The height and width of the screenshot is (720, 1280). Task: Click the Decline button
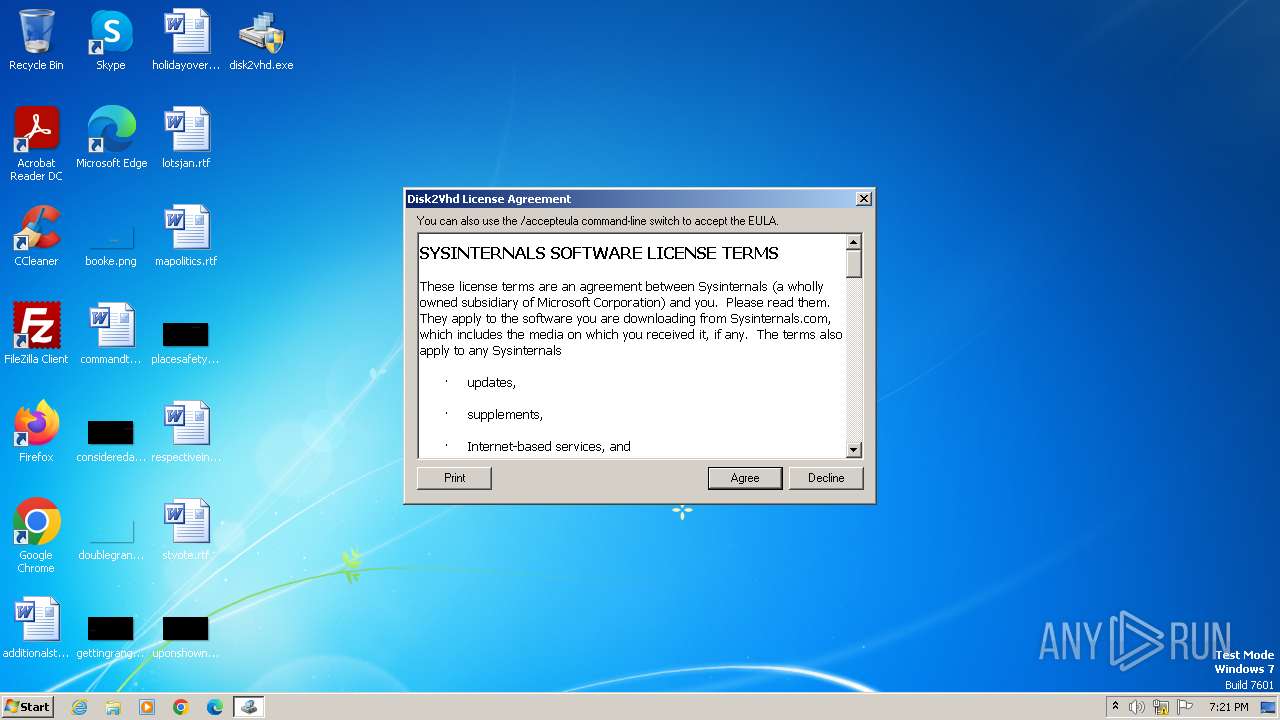pyautogui.click(x=825, y=478)
